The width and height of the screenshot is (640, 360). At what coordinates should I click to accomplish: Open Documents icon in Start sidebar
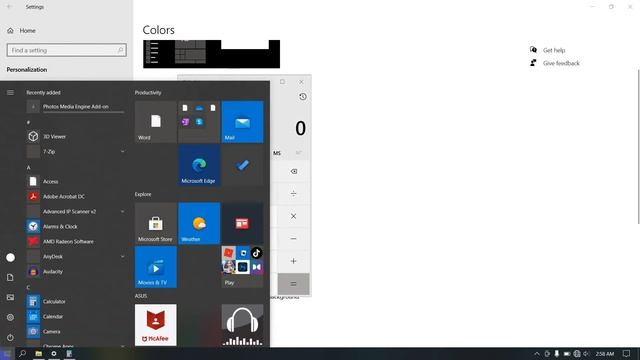10,278
